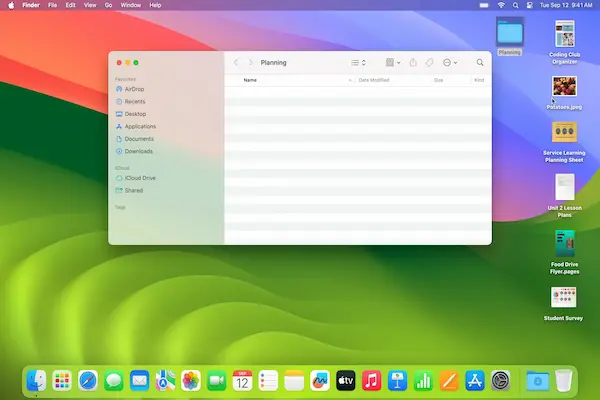
Task: Click the Edit Tags toolbar icon
Action: tap(429, 62)
